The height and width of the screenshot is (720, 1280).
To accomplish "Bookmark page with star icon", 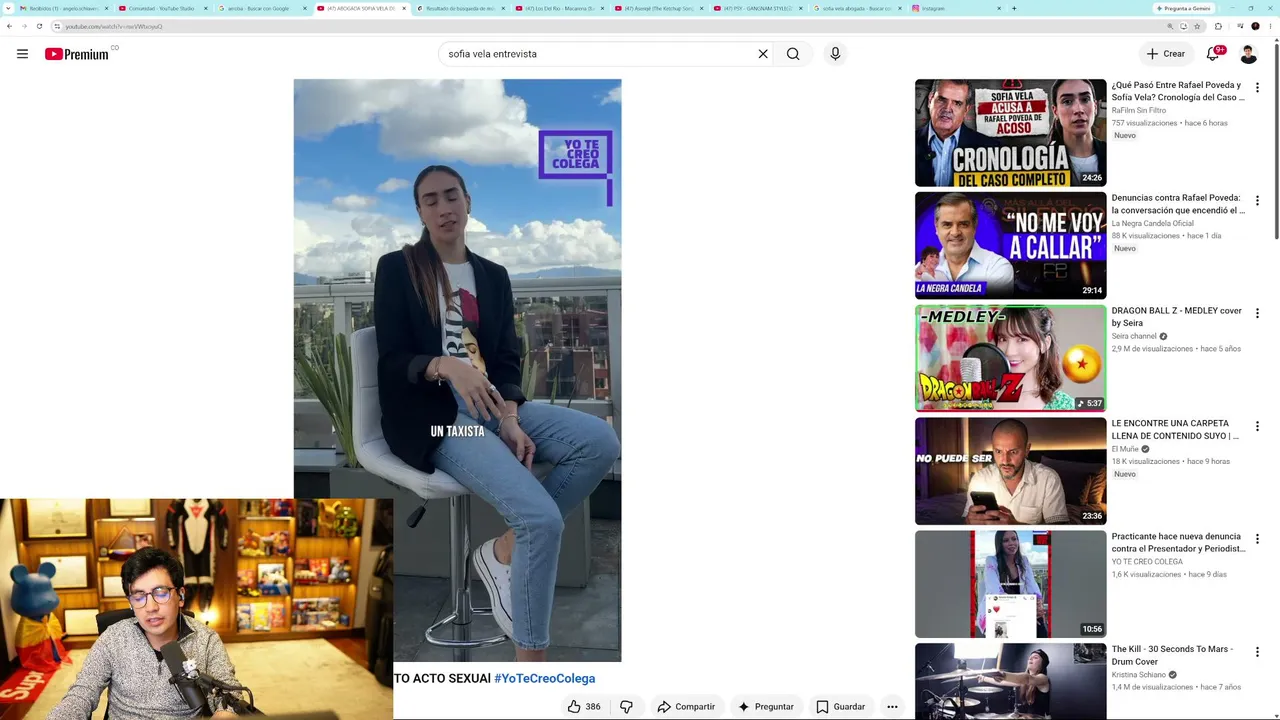I will click(x=1197, y=26).
